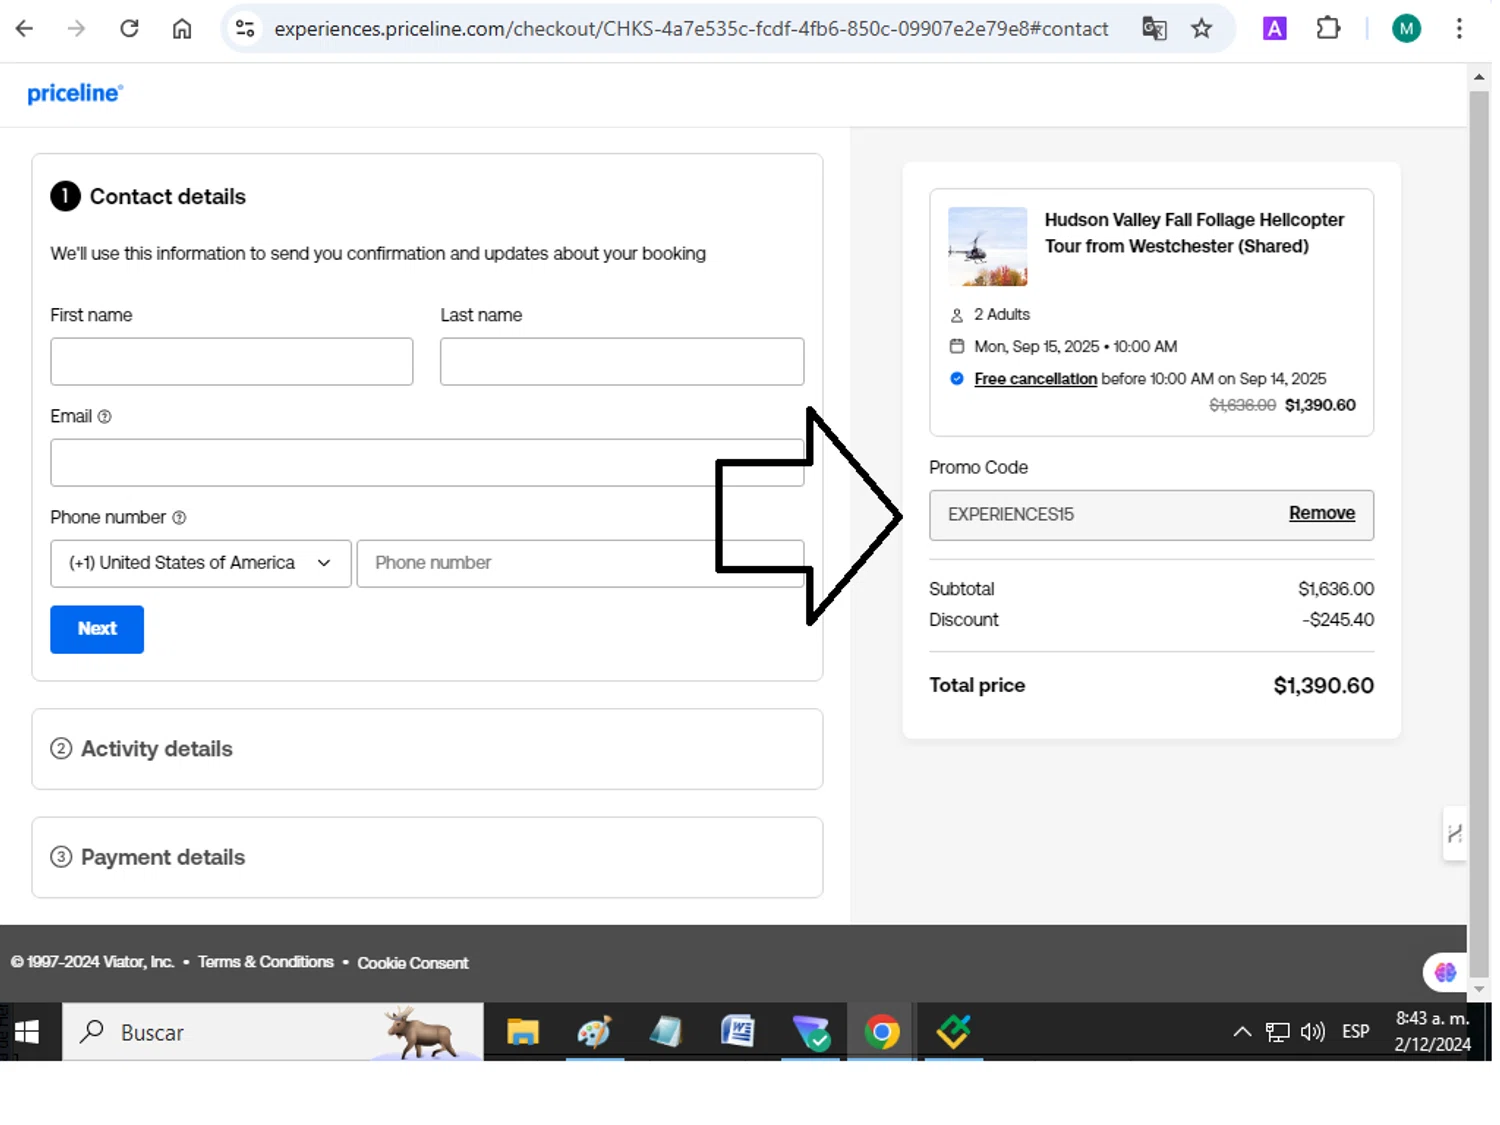Open the Free cancellation link

pyautogui.click(x=1035, y=379)
